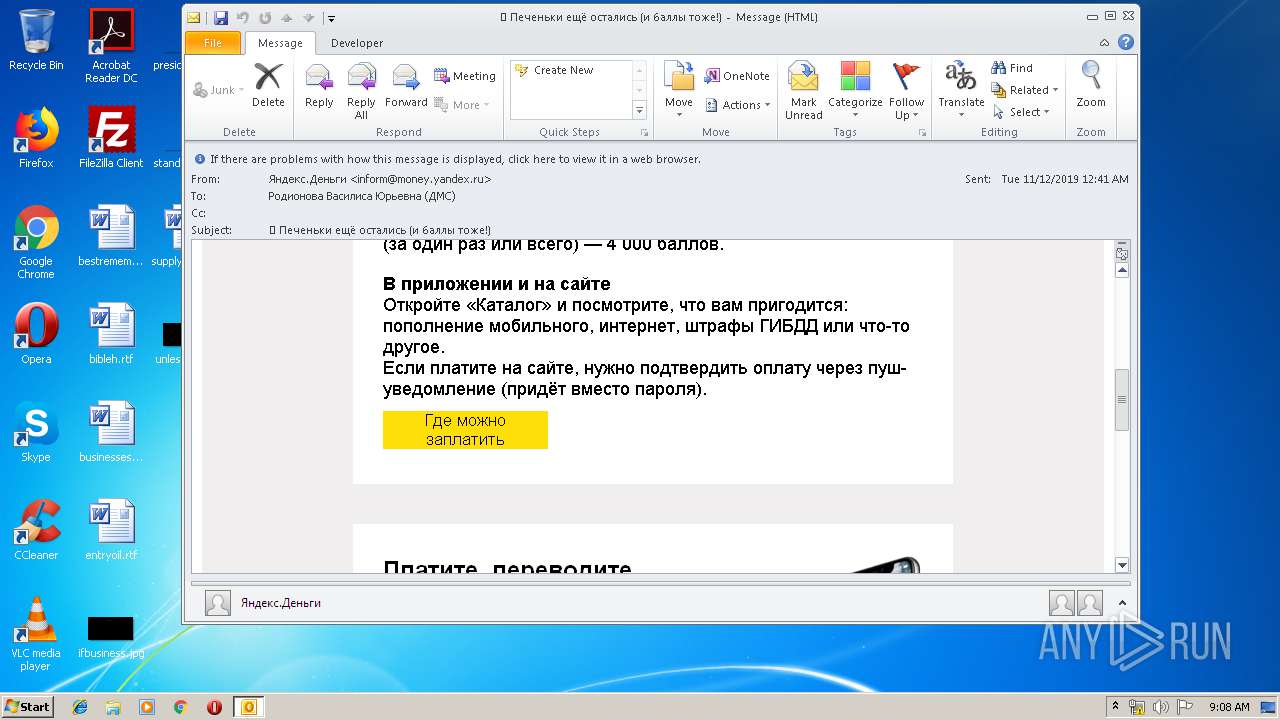Choose Reply All in Respond group
This screenshot has height=720, width=1280.
[x=361, y=91]
